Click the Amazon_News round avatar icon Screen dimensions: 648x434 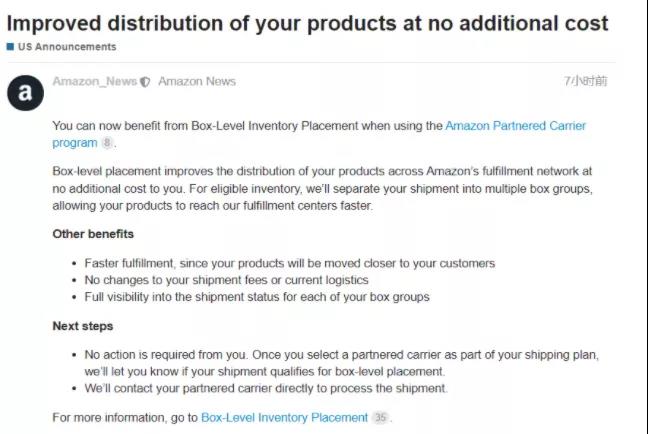tap(25, 92)
